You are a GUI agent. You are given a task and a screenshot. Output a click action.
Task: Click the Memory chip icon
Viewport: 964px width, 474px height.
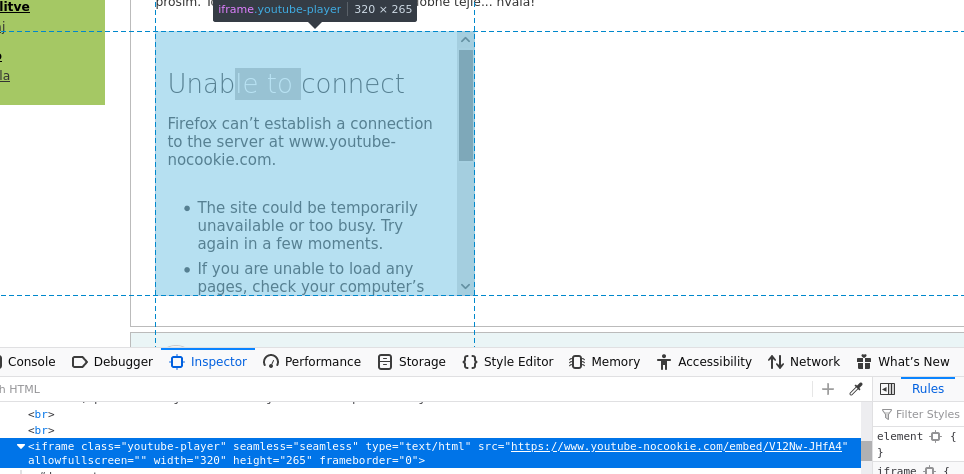pyautogui.click(x=577, y=362)
